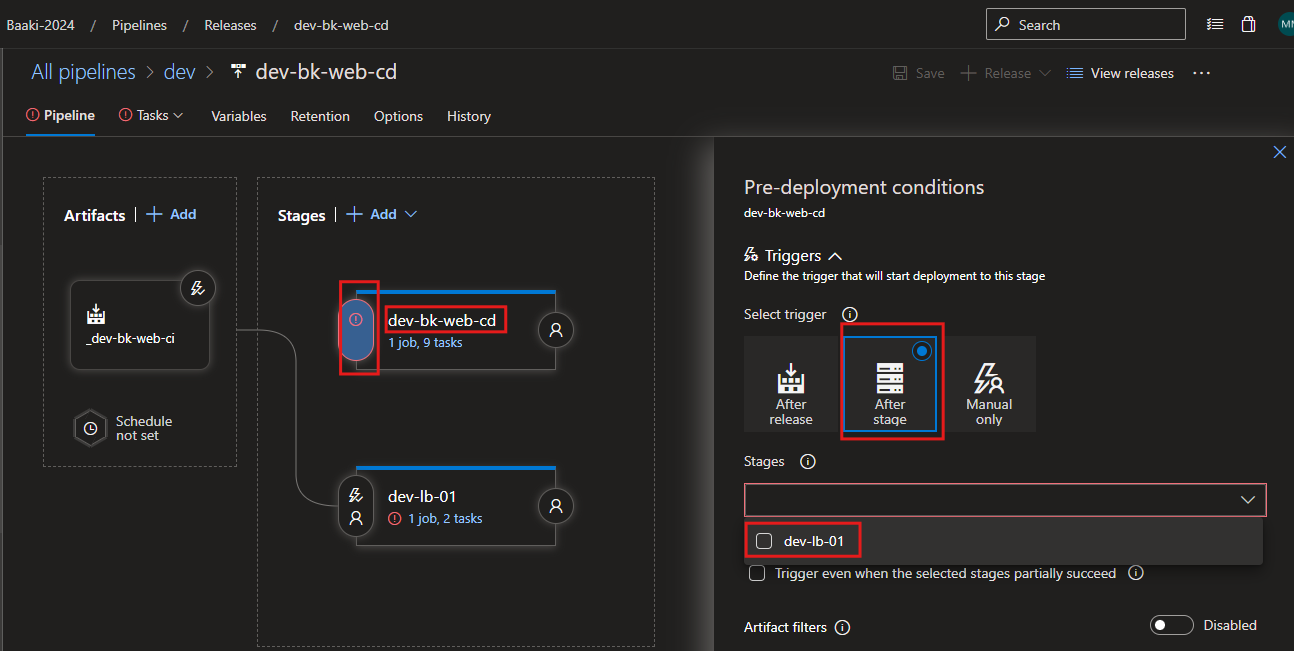This screenshot has height=651, width=1294.
Task: Open the marketplace shopping bag icon
Action: tap(1248, 25)
